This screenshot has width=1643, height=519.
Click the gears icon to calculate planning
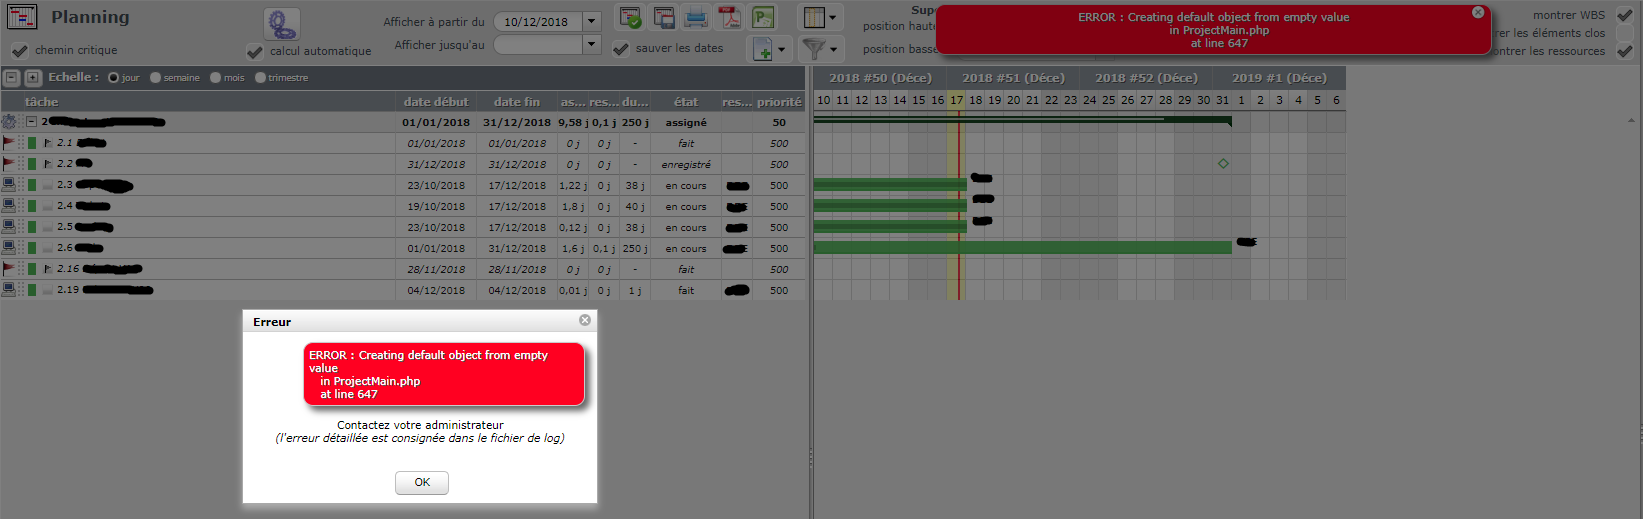tap(281, 24)
